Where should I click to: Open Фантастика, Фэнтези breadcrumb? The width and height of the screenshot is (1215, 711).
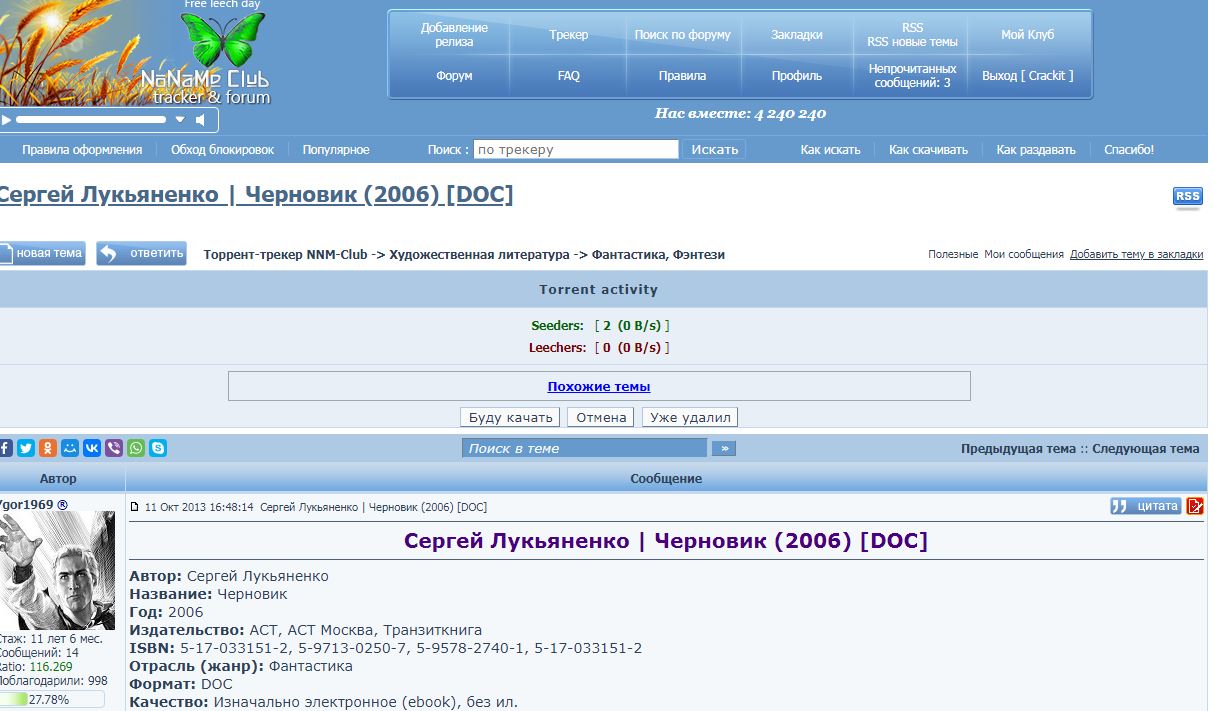pyautogui.click(x=658, y=255)
